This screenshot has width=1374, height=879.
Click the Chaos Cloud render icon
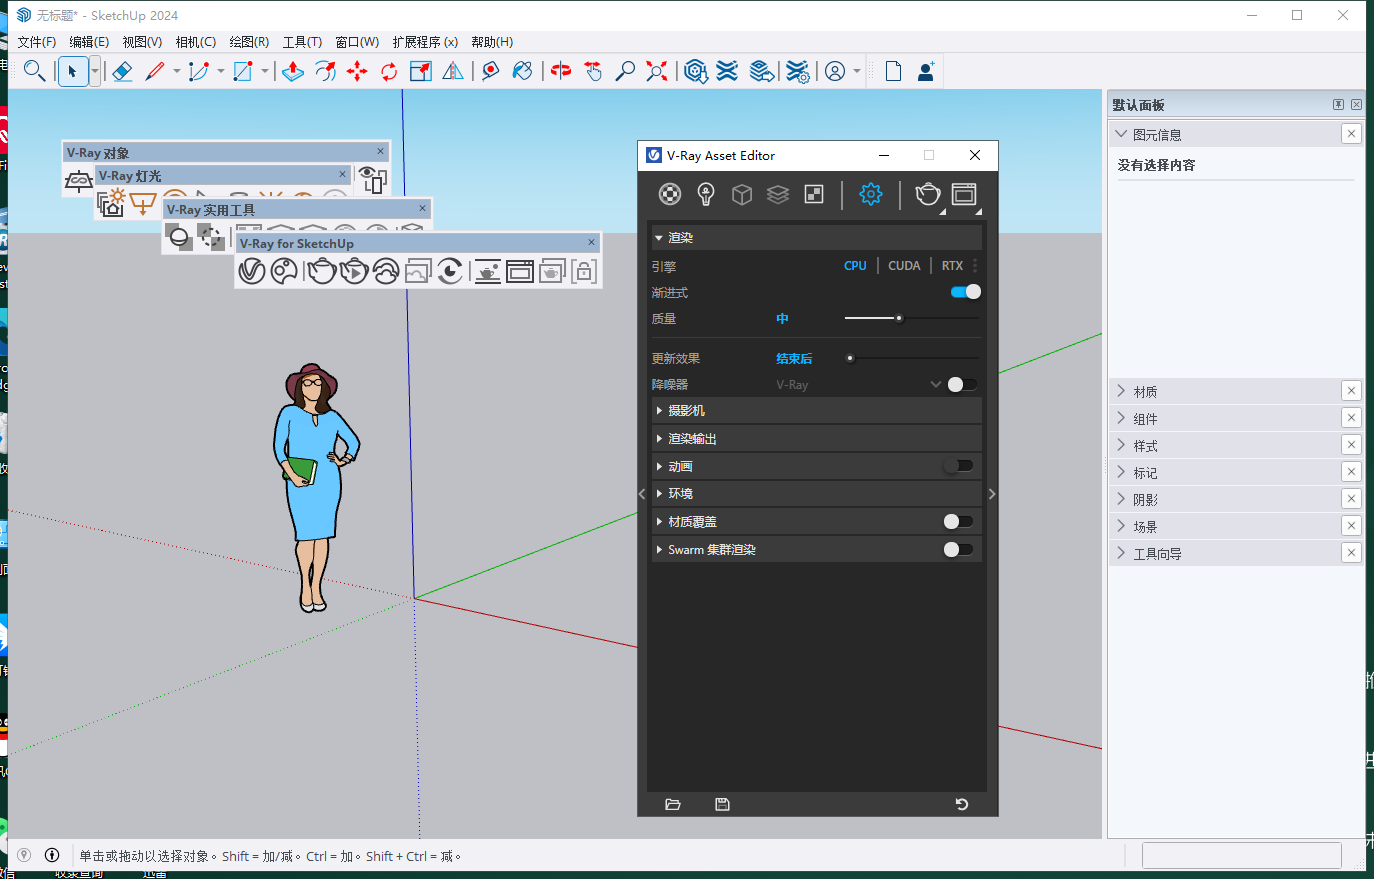386,270
